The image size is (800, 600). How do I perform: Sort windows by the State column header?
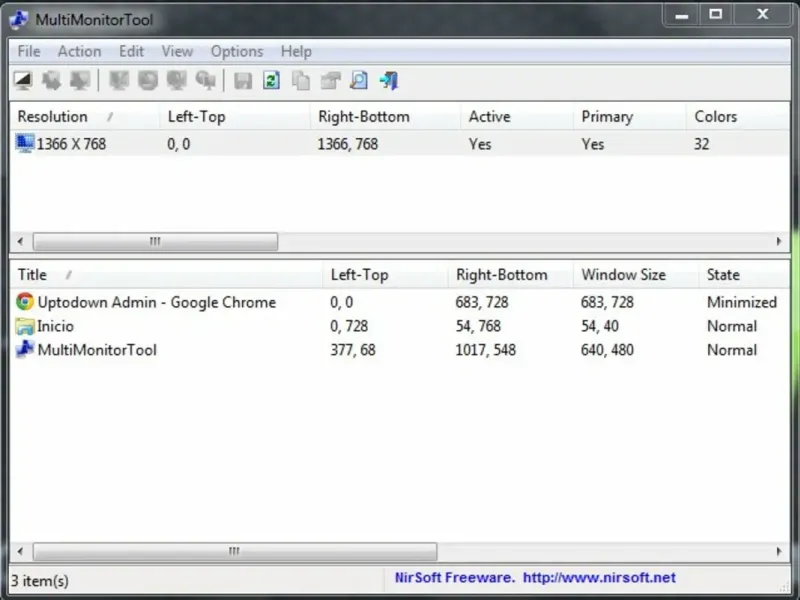744,275
